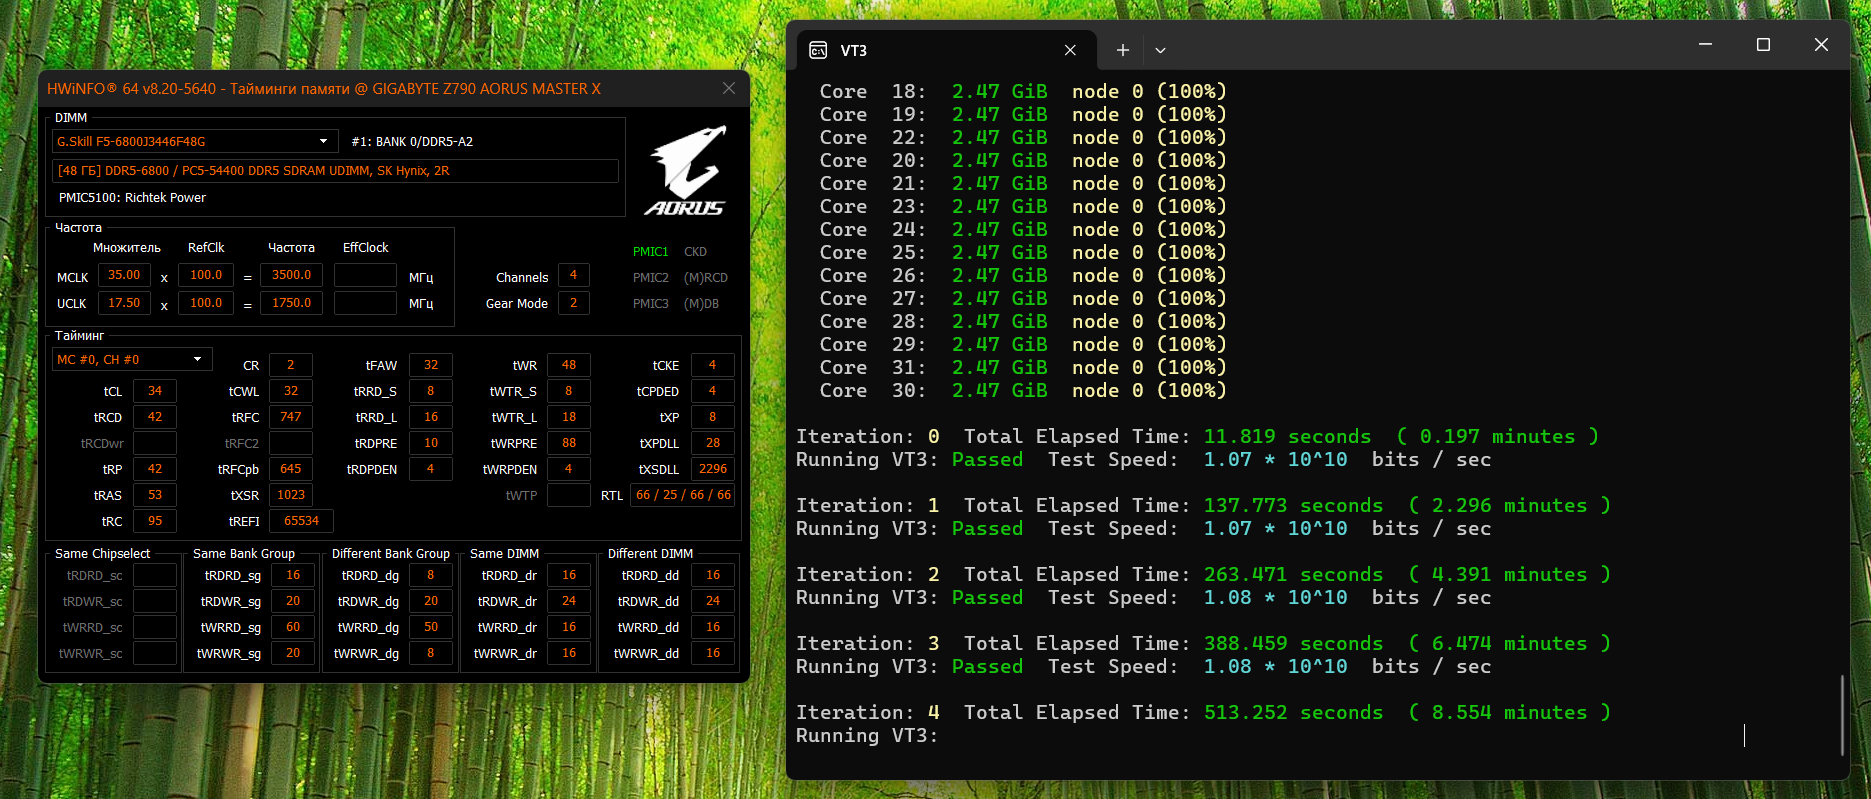Screen dimensions: 1871x799
Task: Click the MCLK frequency value 3500.0
Action: (291, 275)
